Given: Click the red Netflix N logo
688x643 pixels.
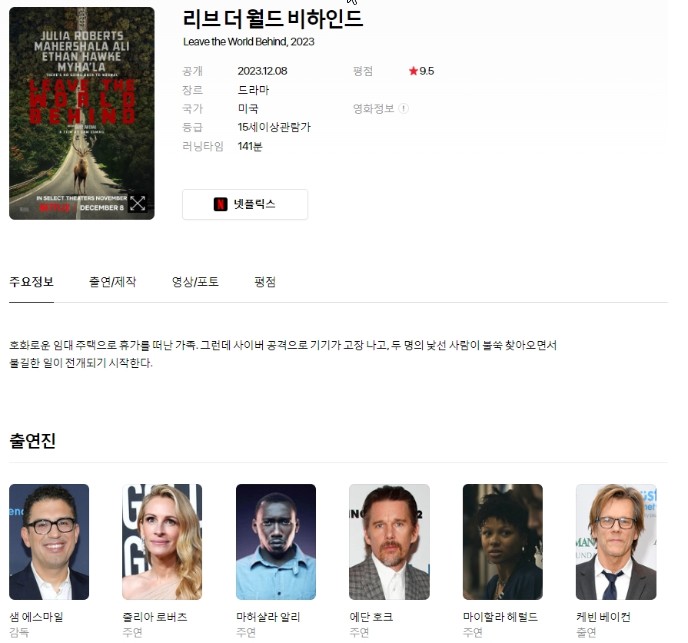Looking at the screenshot, I should 220,205.
